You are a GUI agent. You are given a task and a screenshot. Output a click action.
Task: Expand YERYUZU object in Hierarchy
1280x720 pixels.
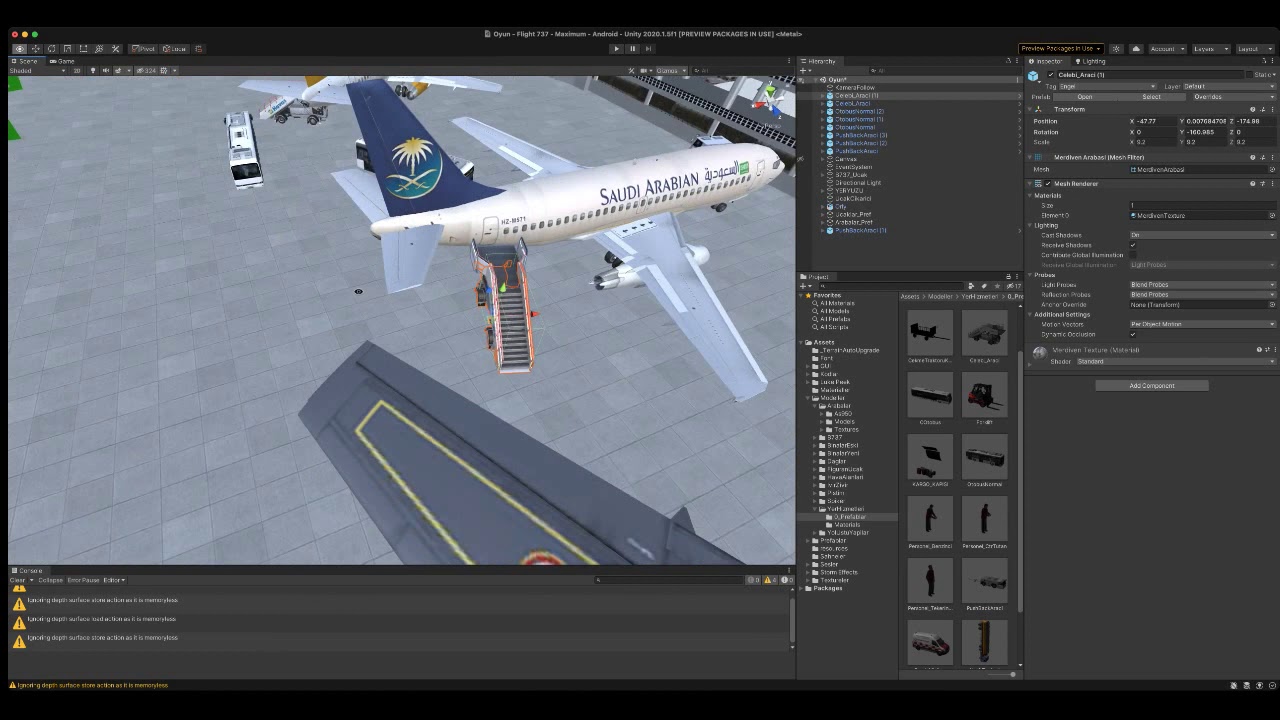(x=823, y=191)
